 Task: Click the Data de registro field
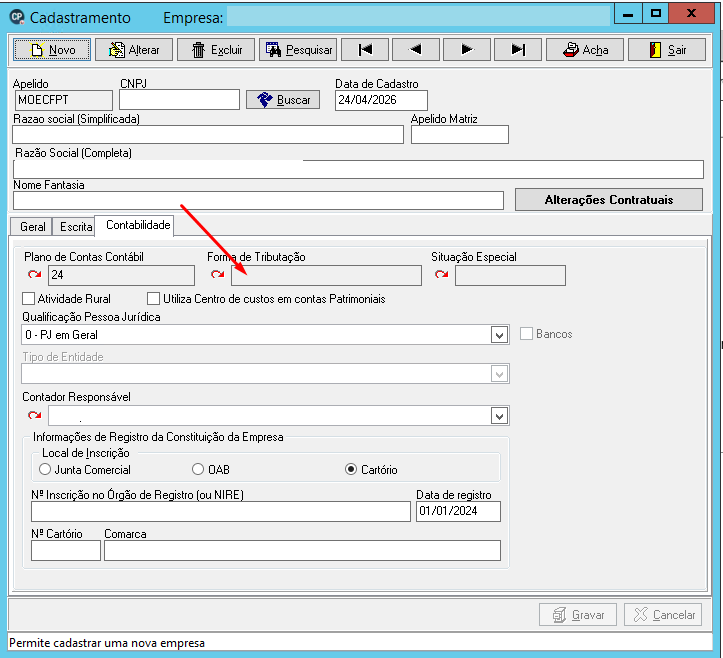(x=458, y=511)
